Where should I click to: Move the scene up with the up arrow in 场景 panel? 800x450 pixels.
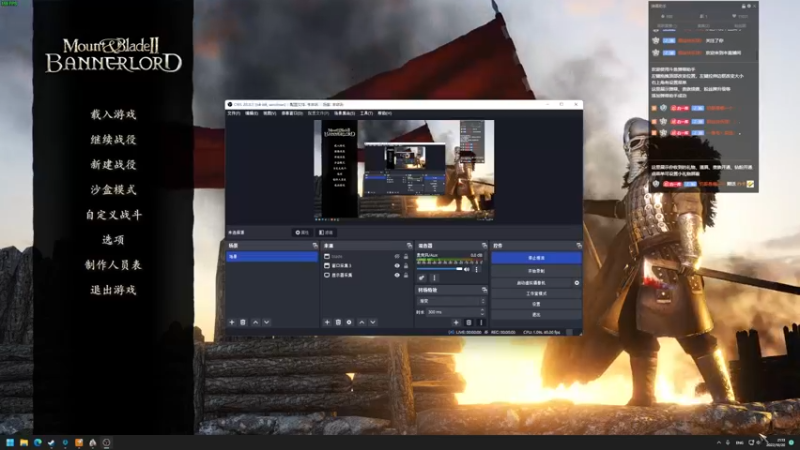pos(256,322)
